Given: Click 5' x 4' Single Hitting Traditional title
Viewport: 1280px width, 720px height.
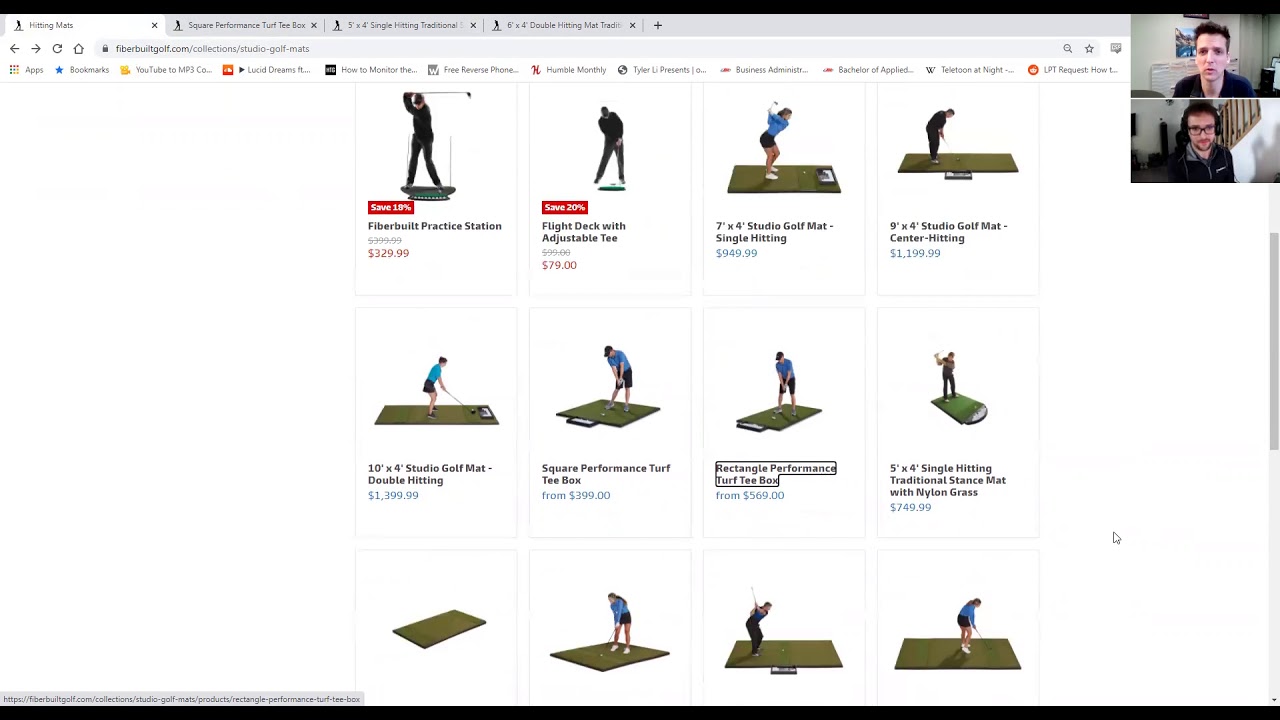Looking at the screenshot, I should click(948, 480).
